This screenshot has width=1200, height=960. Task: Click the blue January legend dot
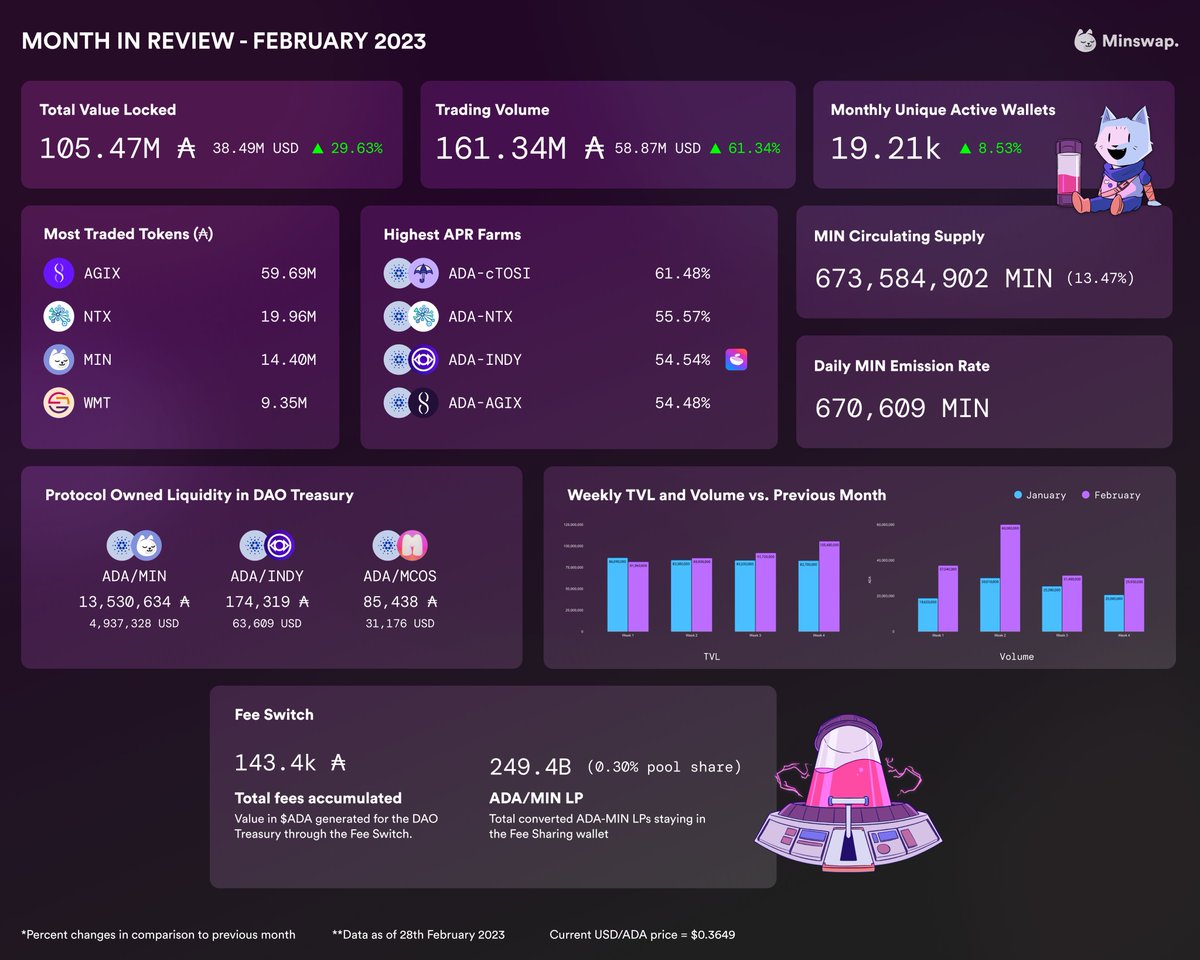pyautogui.click(x=1018, y=495)
